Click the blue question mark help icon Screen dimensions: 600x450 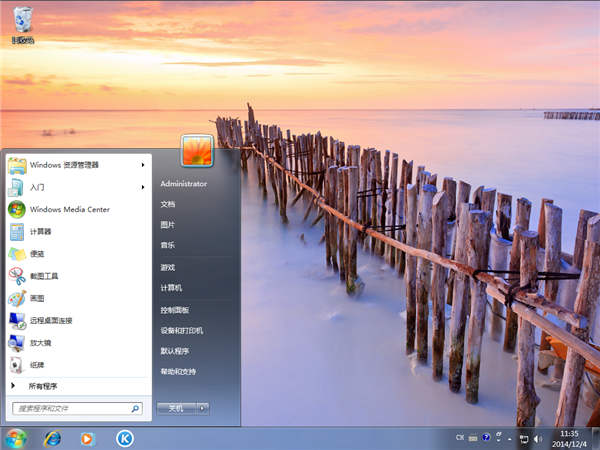click(486, 437)
